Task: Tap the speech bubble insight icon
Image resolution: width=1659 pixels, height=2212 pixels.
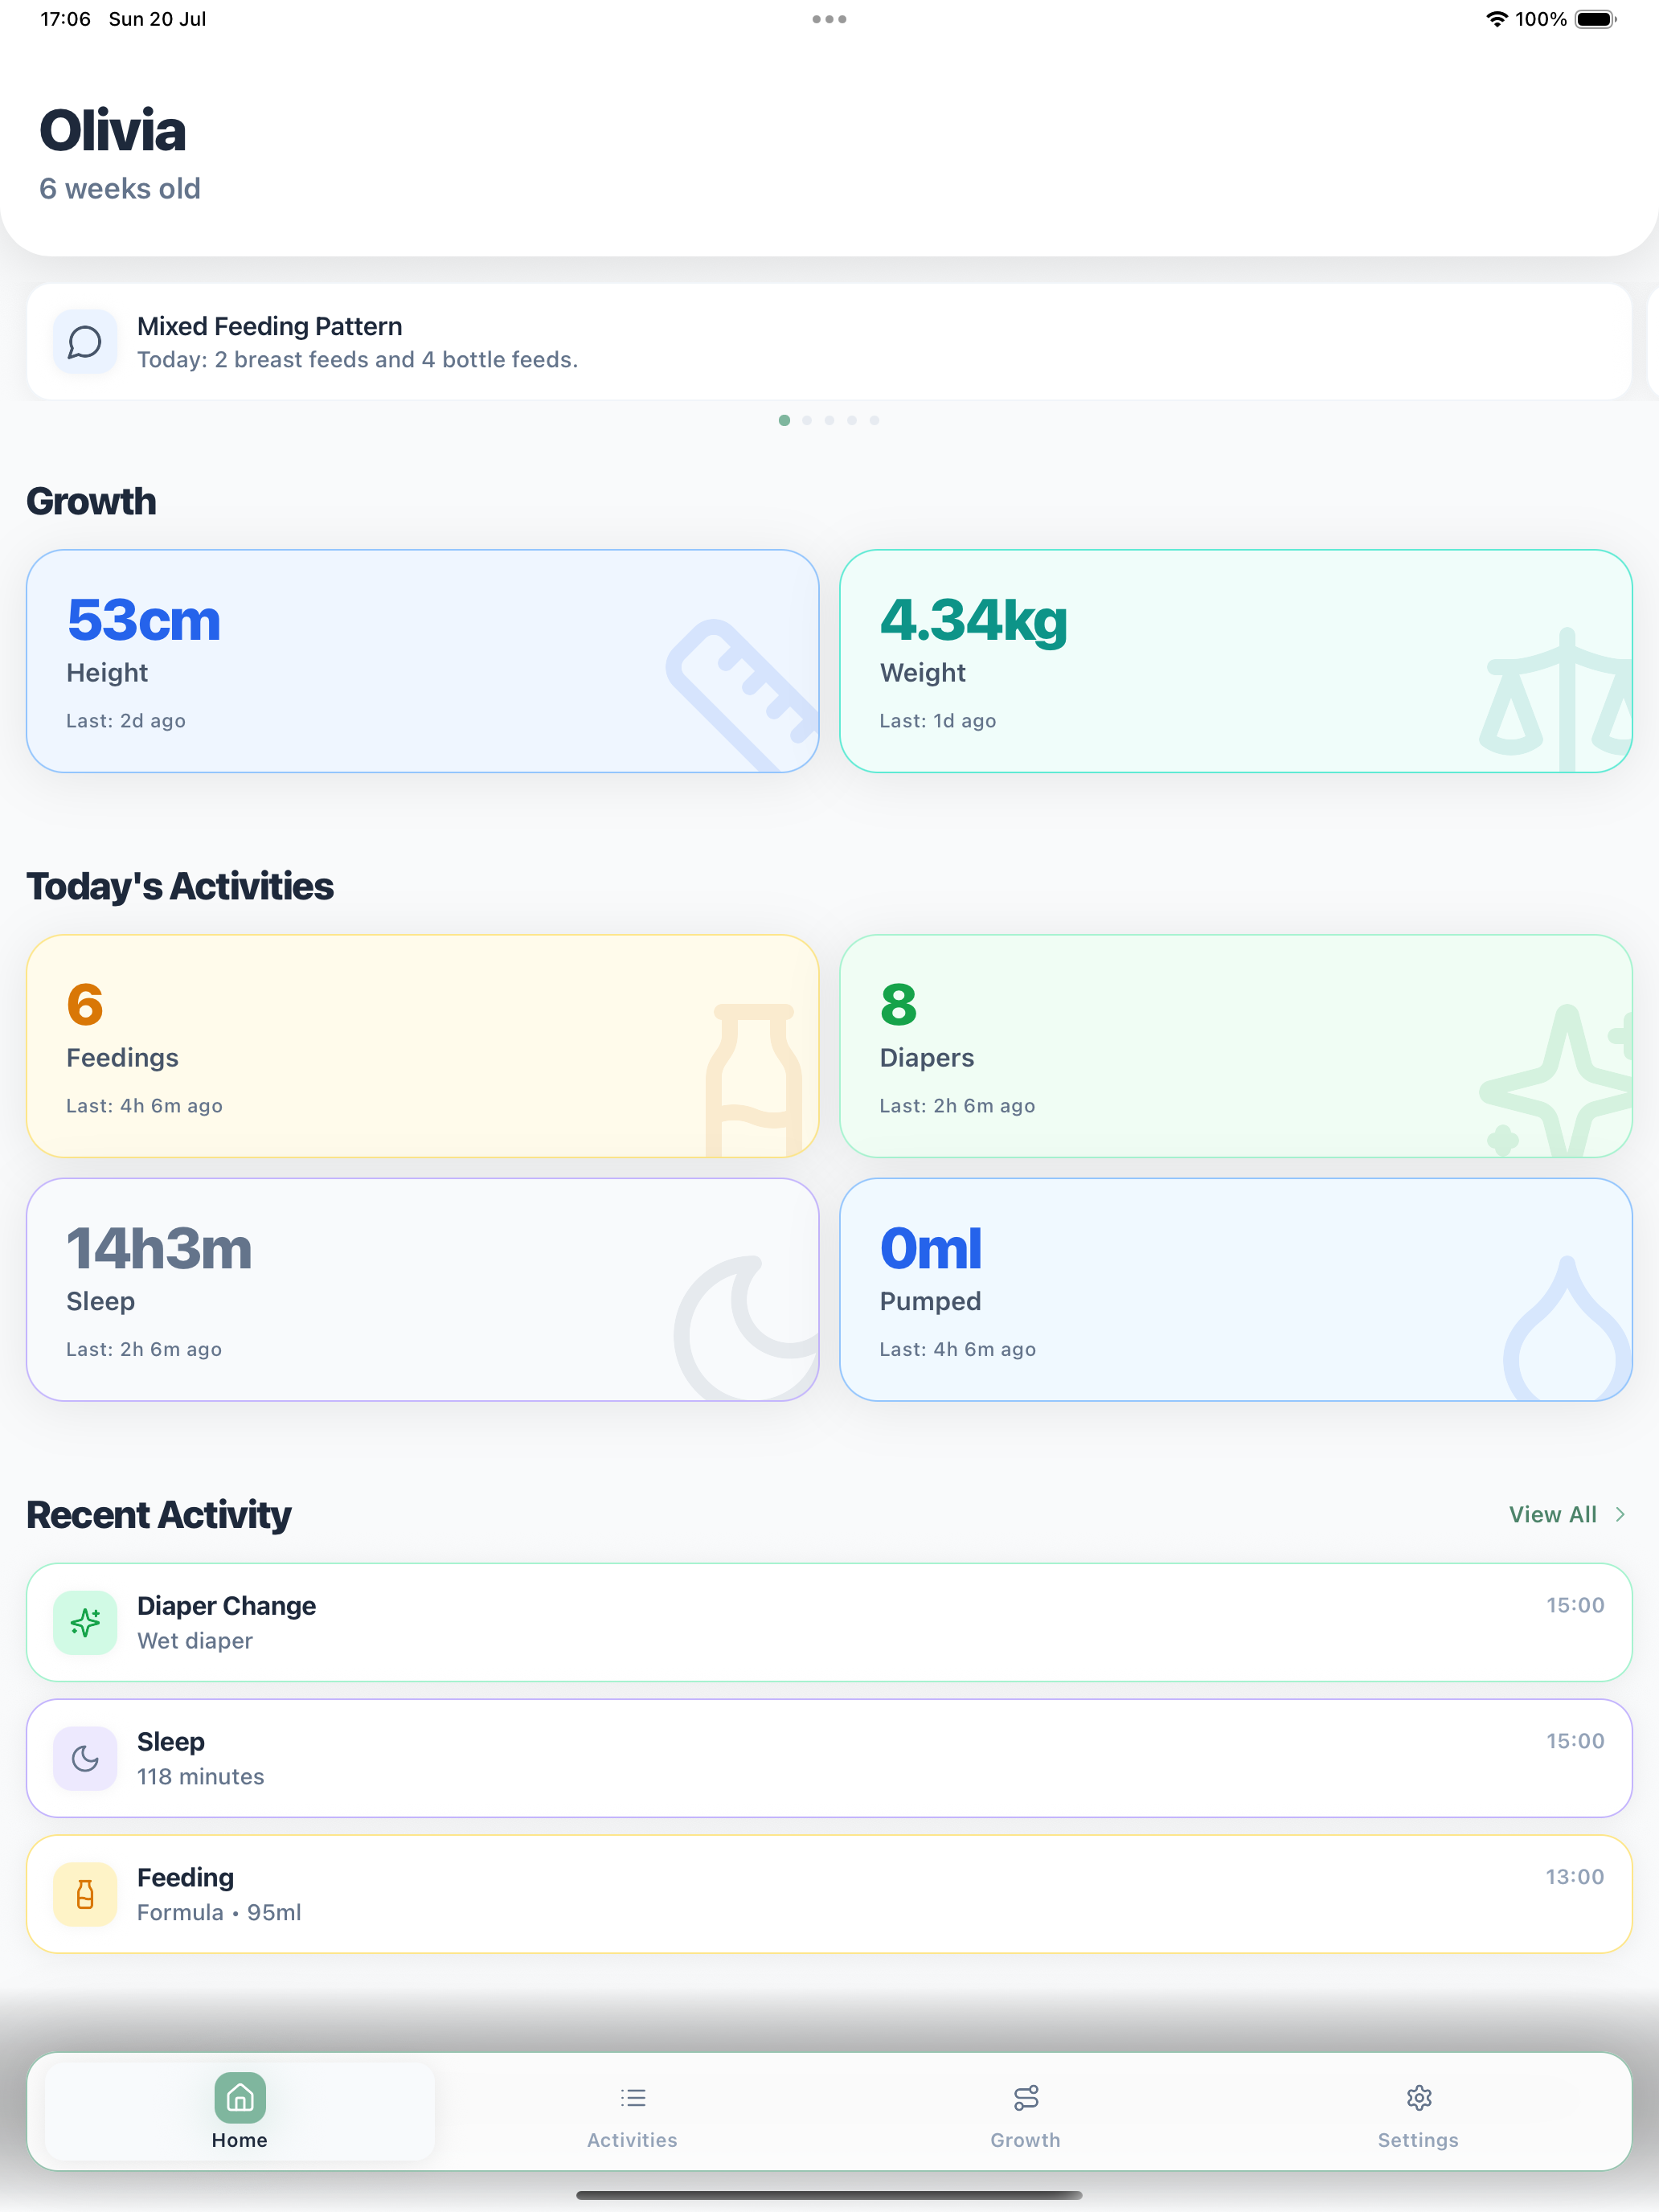Action: (85, 342)
